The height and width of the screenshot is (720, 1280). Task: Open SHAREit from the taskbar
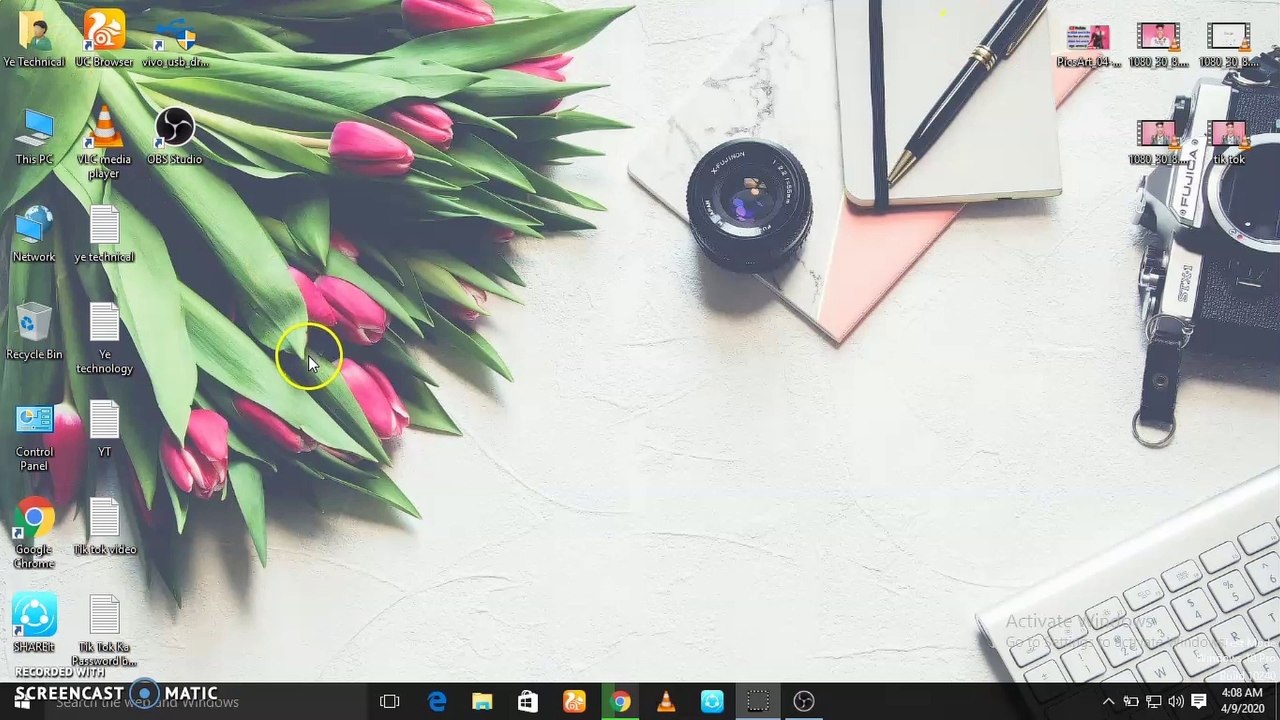(712, 702)
